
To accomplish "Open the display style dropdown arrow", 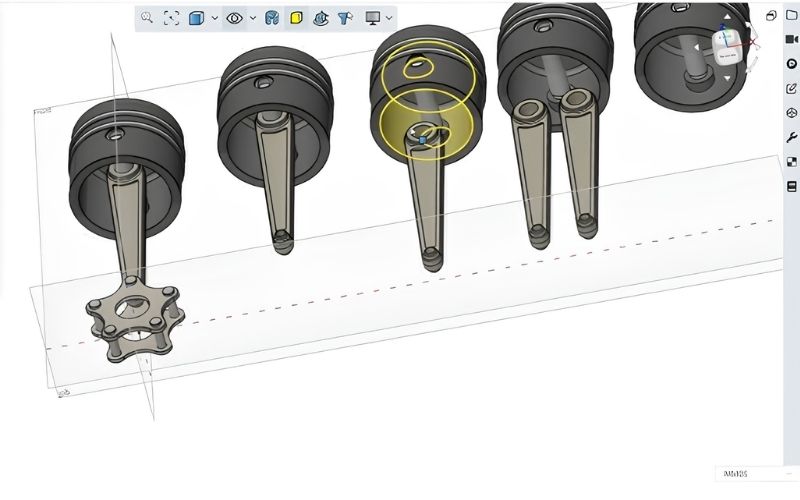I will 215,18.
